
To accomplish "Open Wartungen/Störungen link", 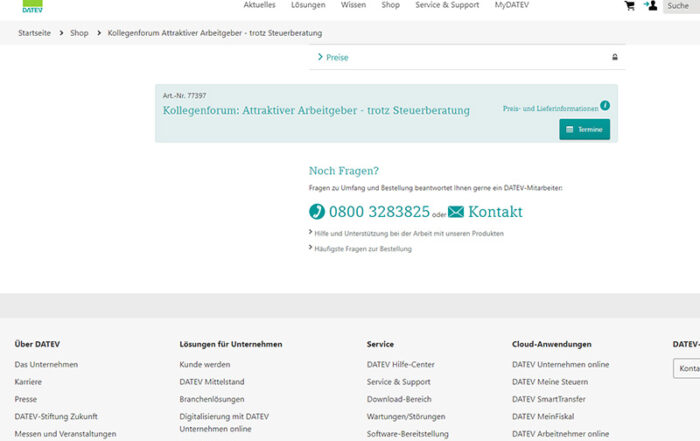I will 406,416.
